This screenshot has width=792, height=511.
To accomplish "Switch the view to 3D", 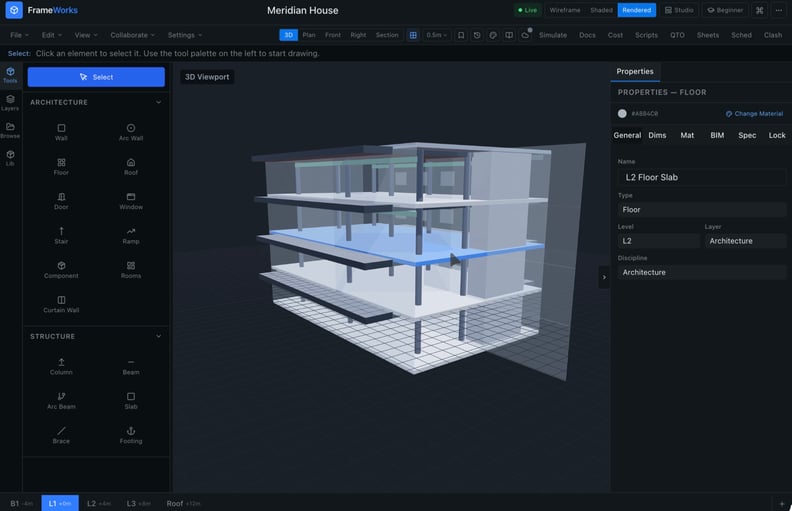I will [x=288, y=35].
